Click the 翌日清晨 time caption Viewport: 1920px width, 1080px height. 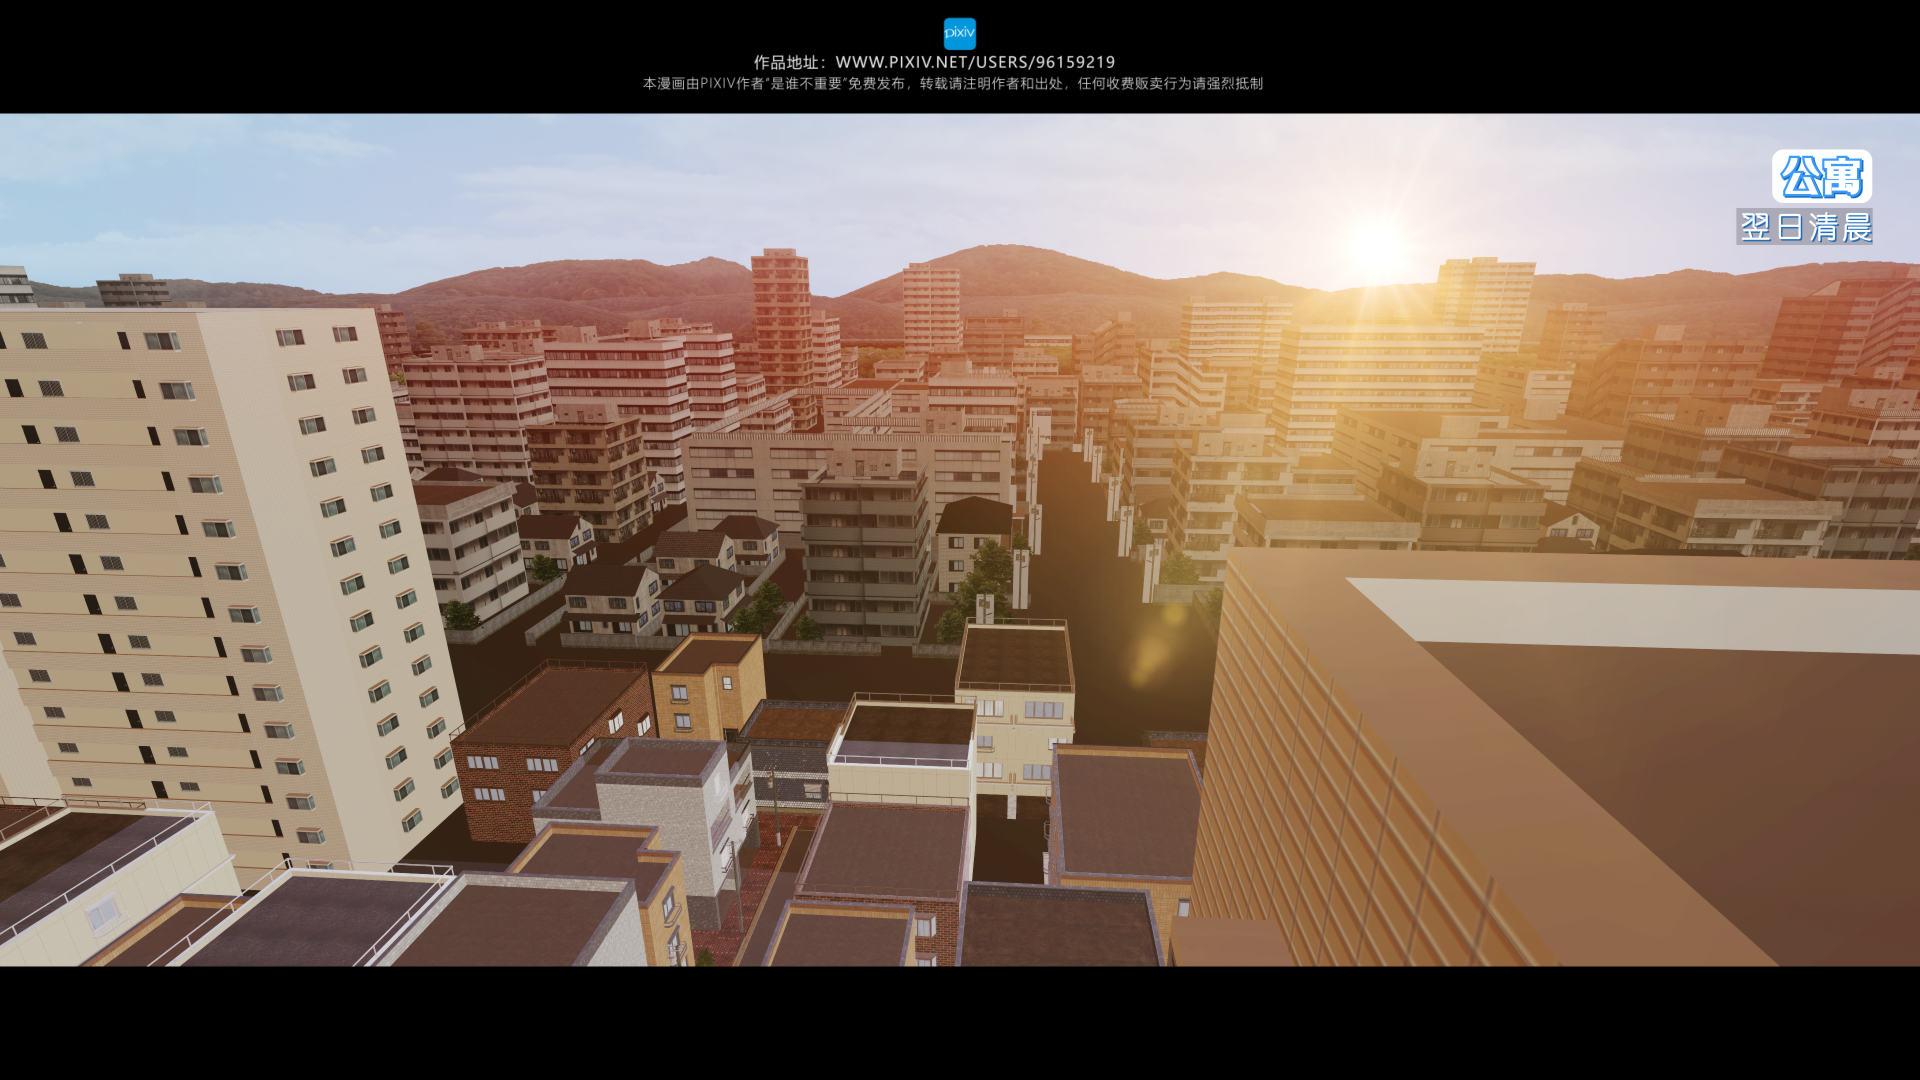coord(1805,227)
